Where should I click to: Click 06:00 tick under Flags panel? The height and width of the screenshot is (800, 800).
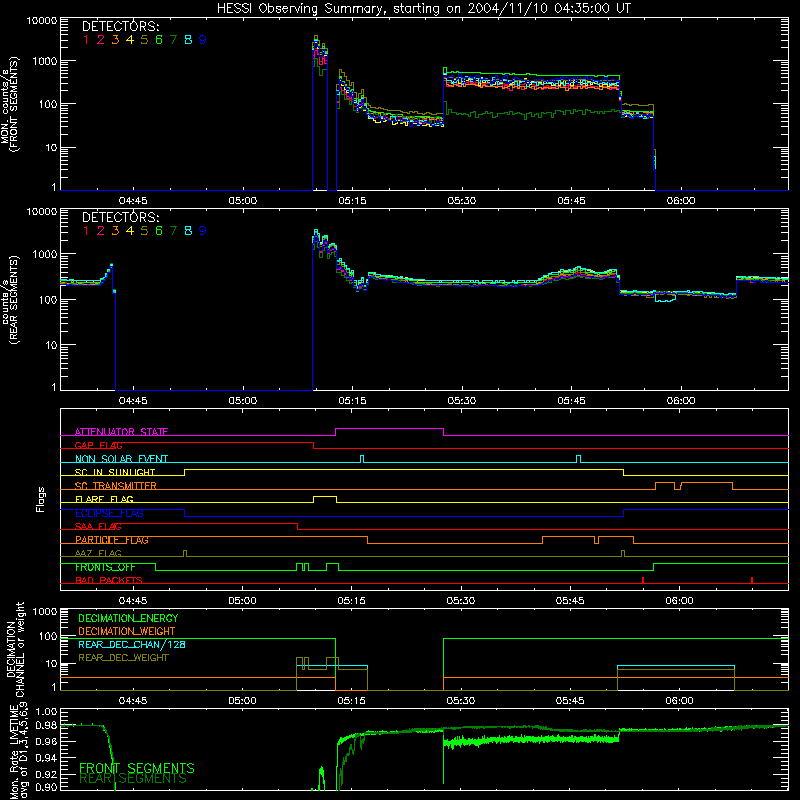pyautogui.click(x=679, y=601)
